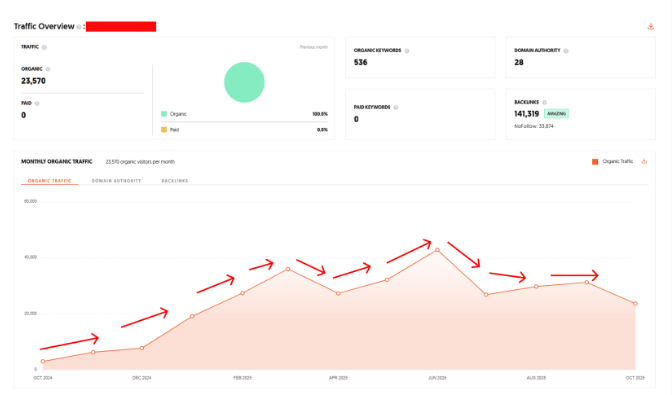Select the OCT 2024 chart data point

pyautogui.click(x=43, y=362)
